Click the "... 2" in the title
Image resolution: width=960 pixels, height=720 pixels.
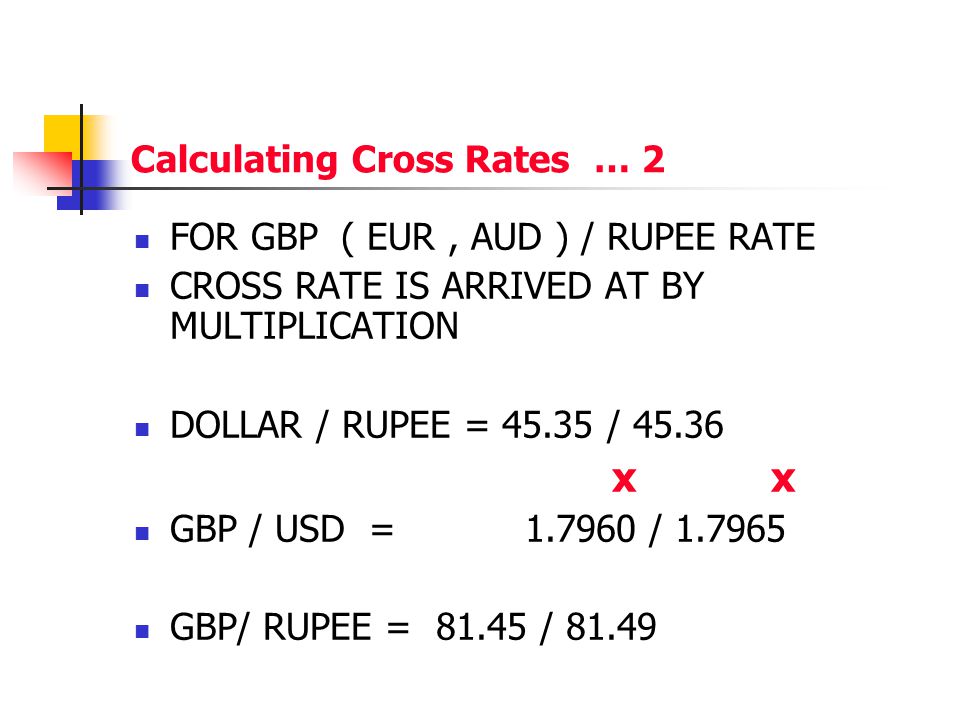tap(629, 160)
